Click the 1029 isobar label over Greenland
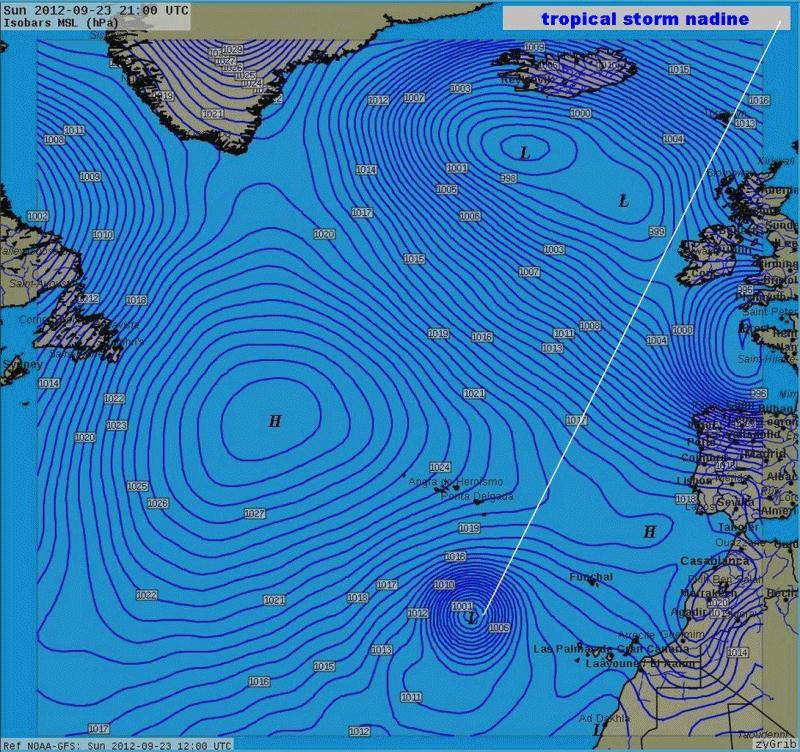This screenshot has width=800, height=752. 232,49
